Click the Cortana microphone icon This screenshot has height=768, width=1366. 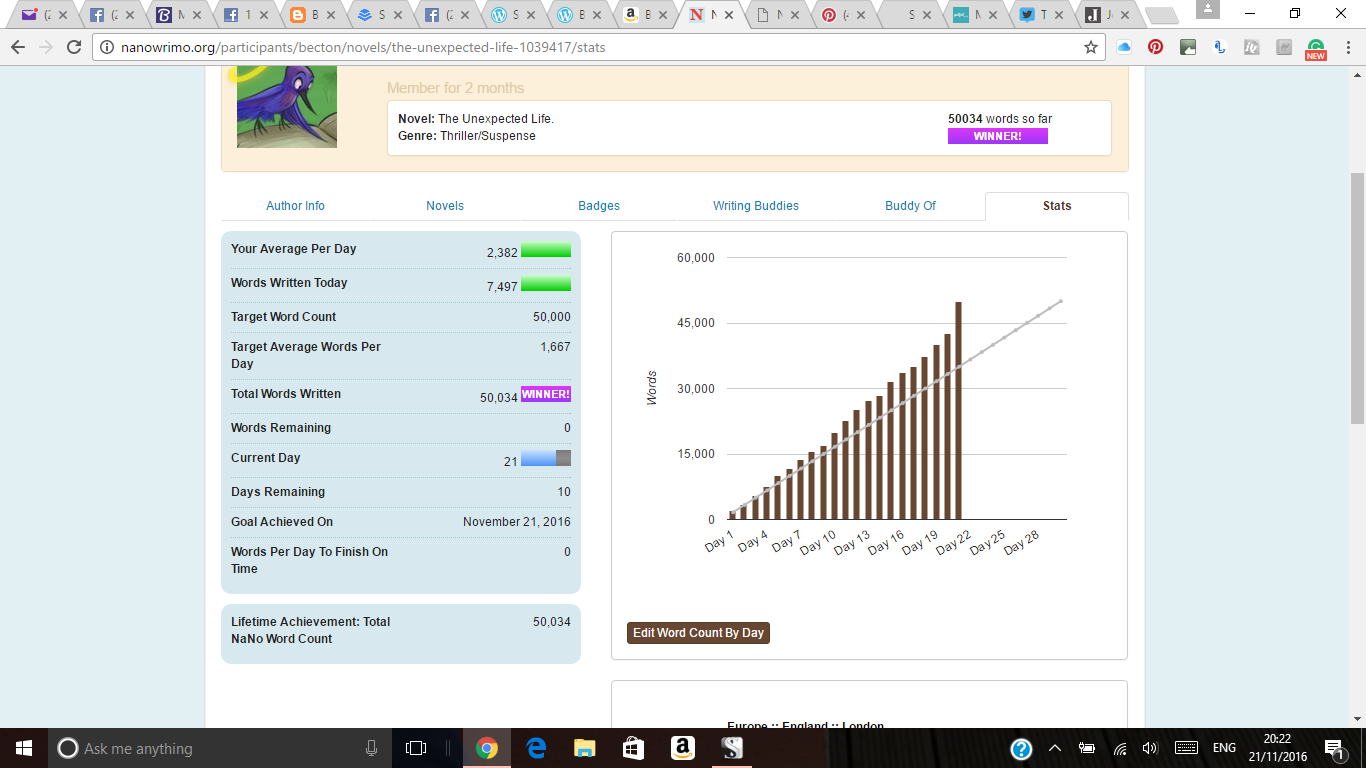(x=371, y=748)
